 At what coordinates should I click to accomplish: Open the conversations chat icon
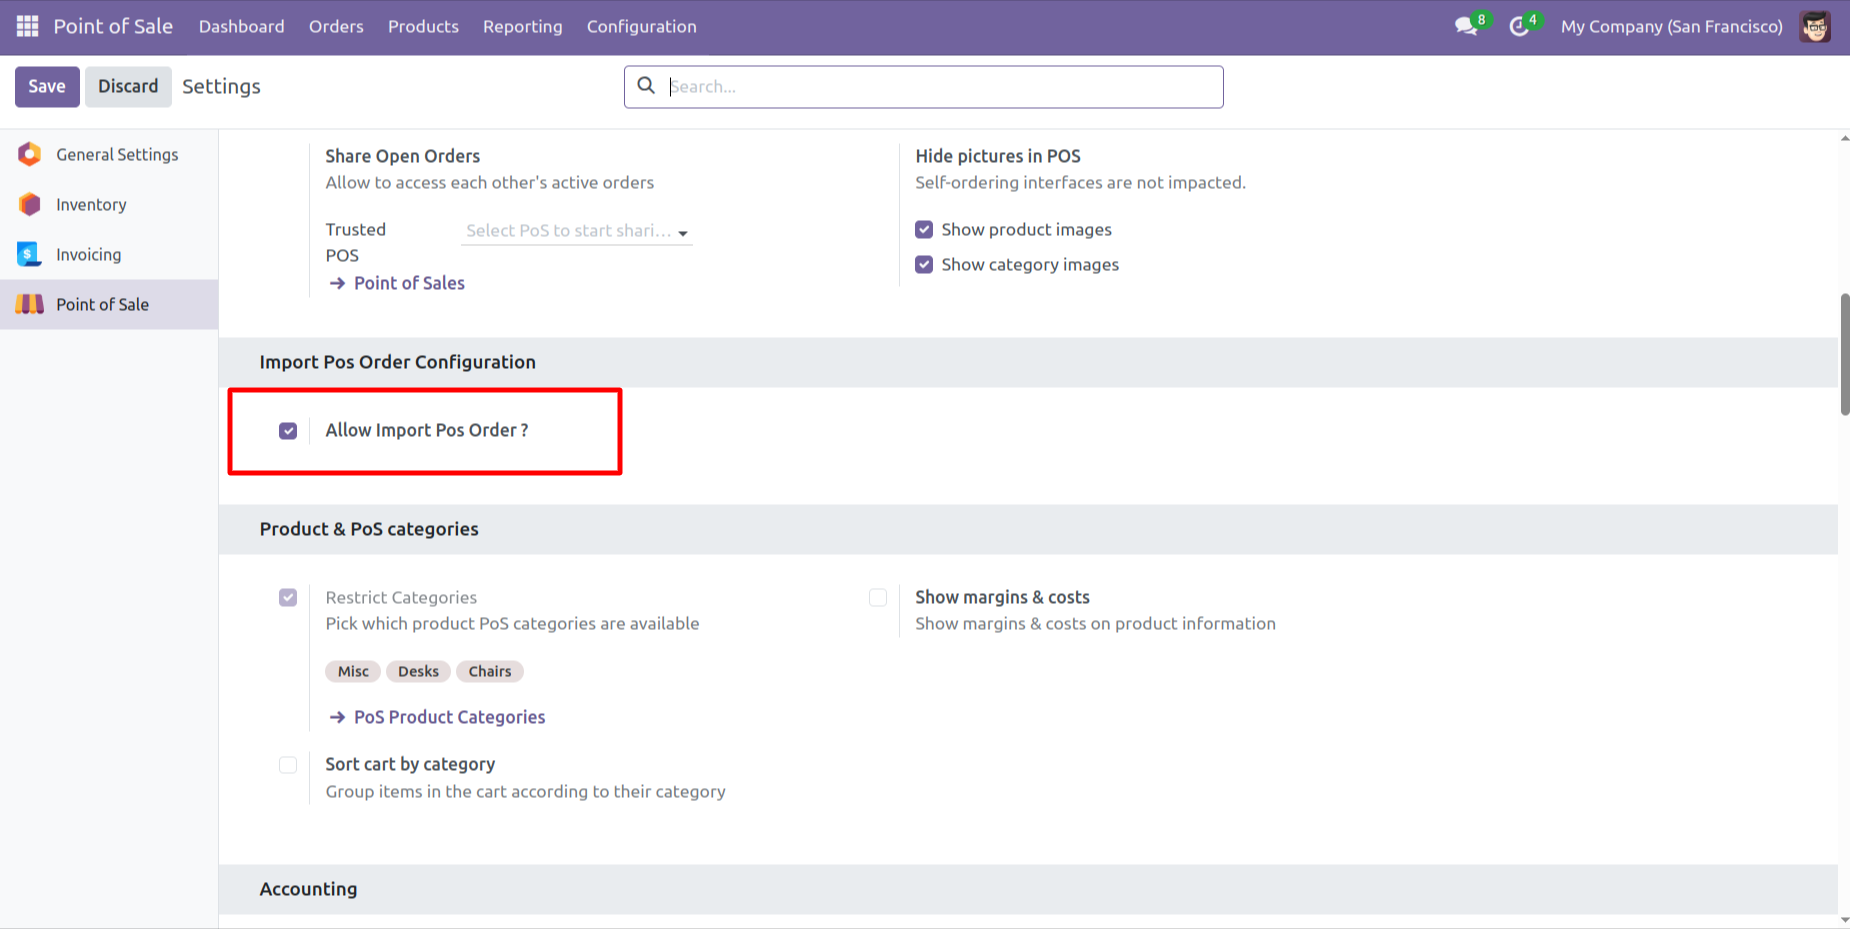click(x=1466, y=26)
